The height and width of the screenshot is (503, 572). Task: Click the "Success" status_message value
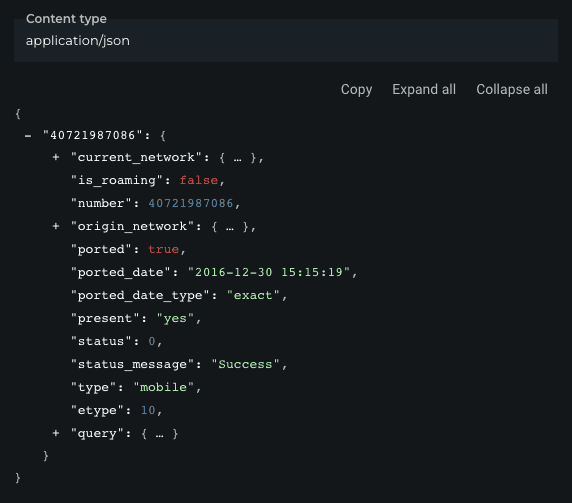(246, 364)
